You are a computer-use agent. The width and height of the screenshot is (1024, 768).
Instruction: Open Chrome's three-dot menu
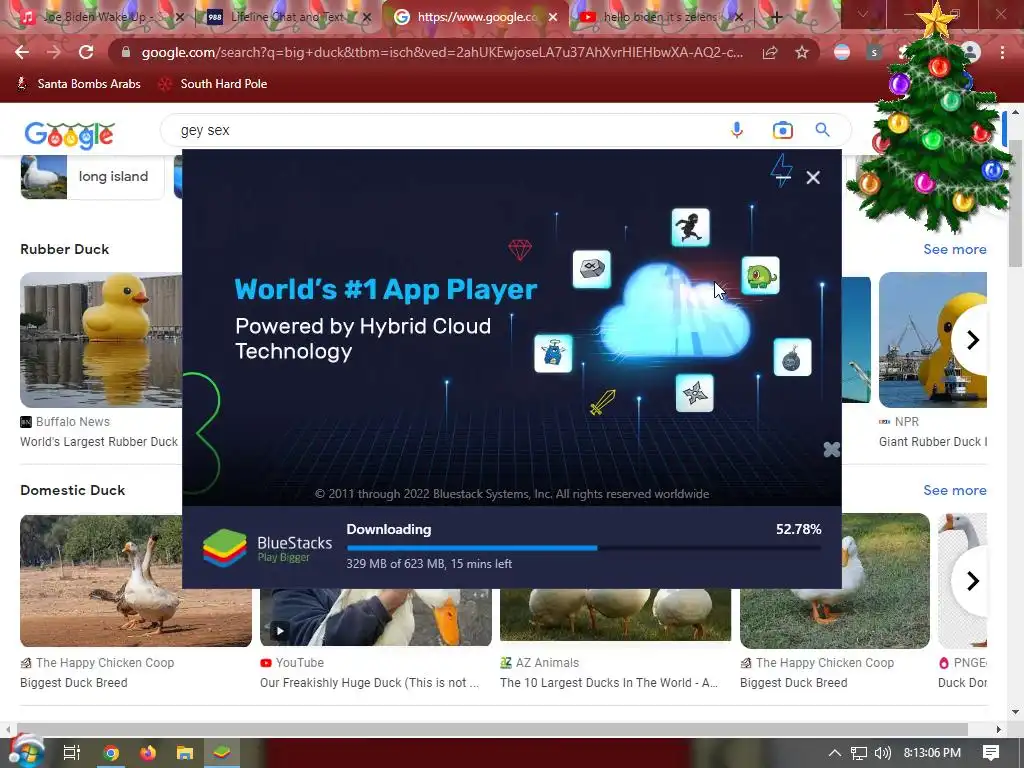tap(1002, 52)
